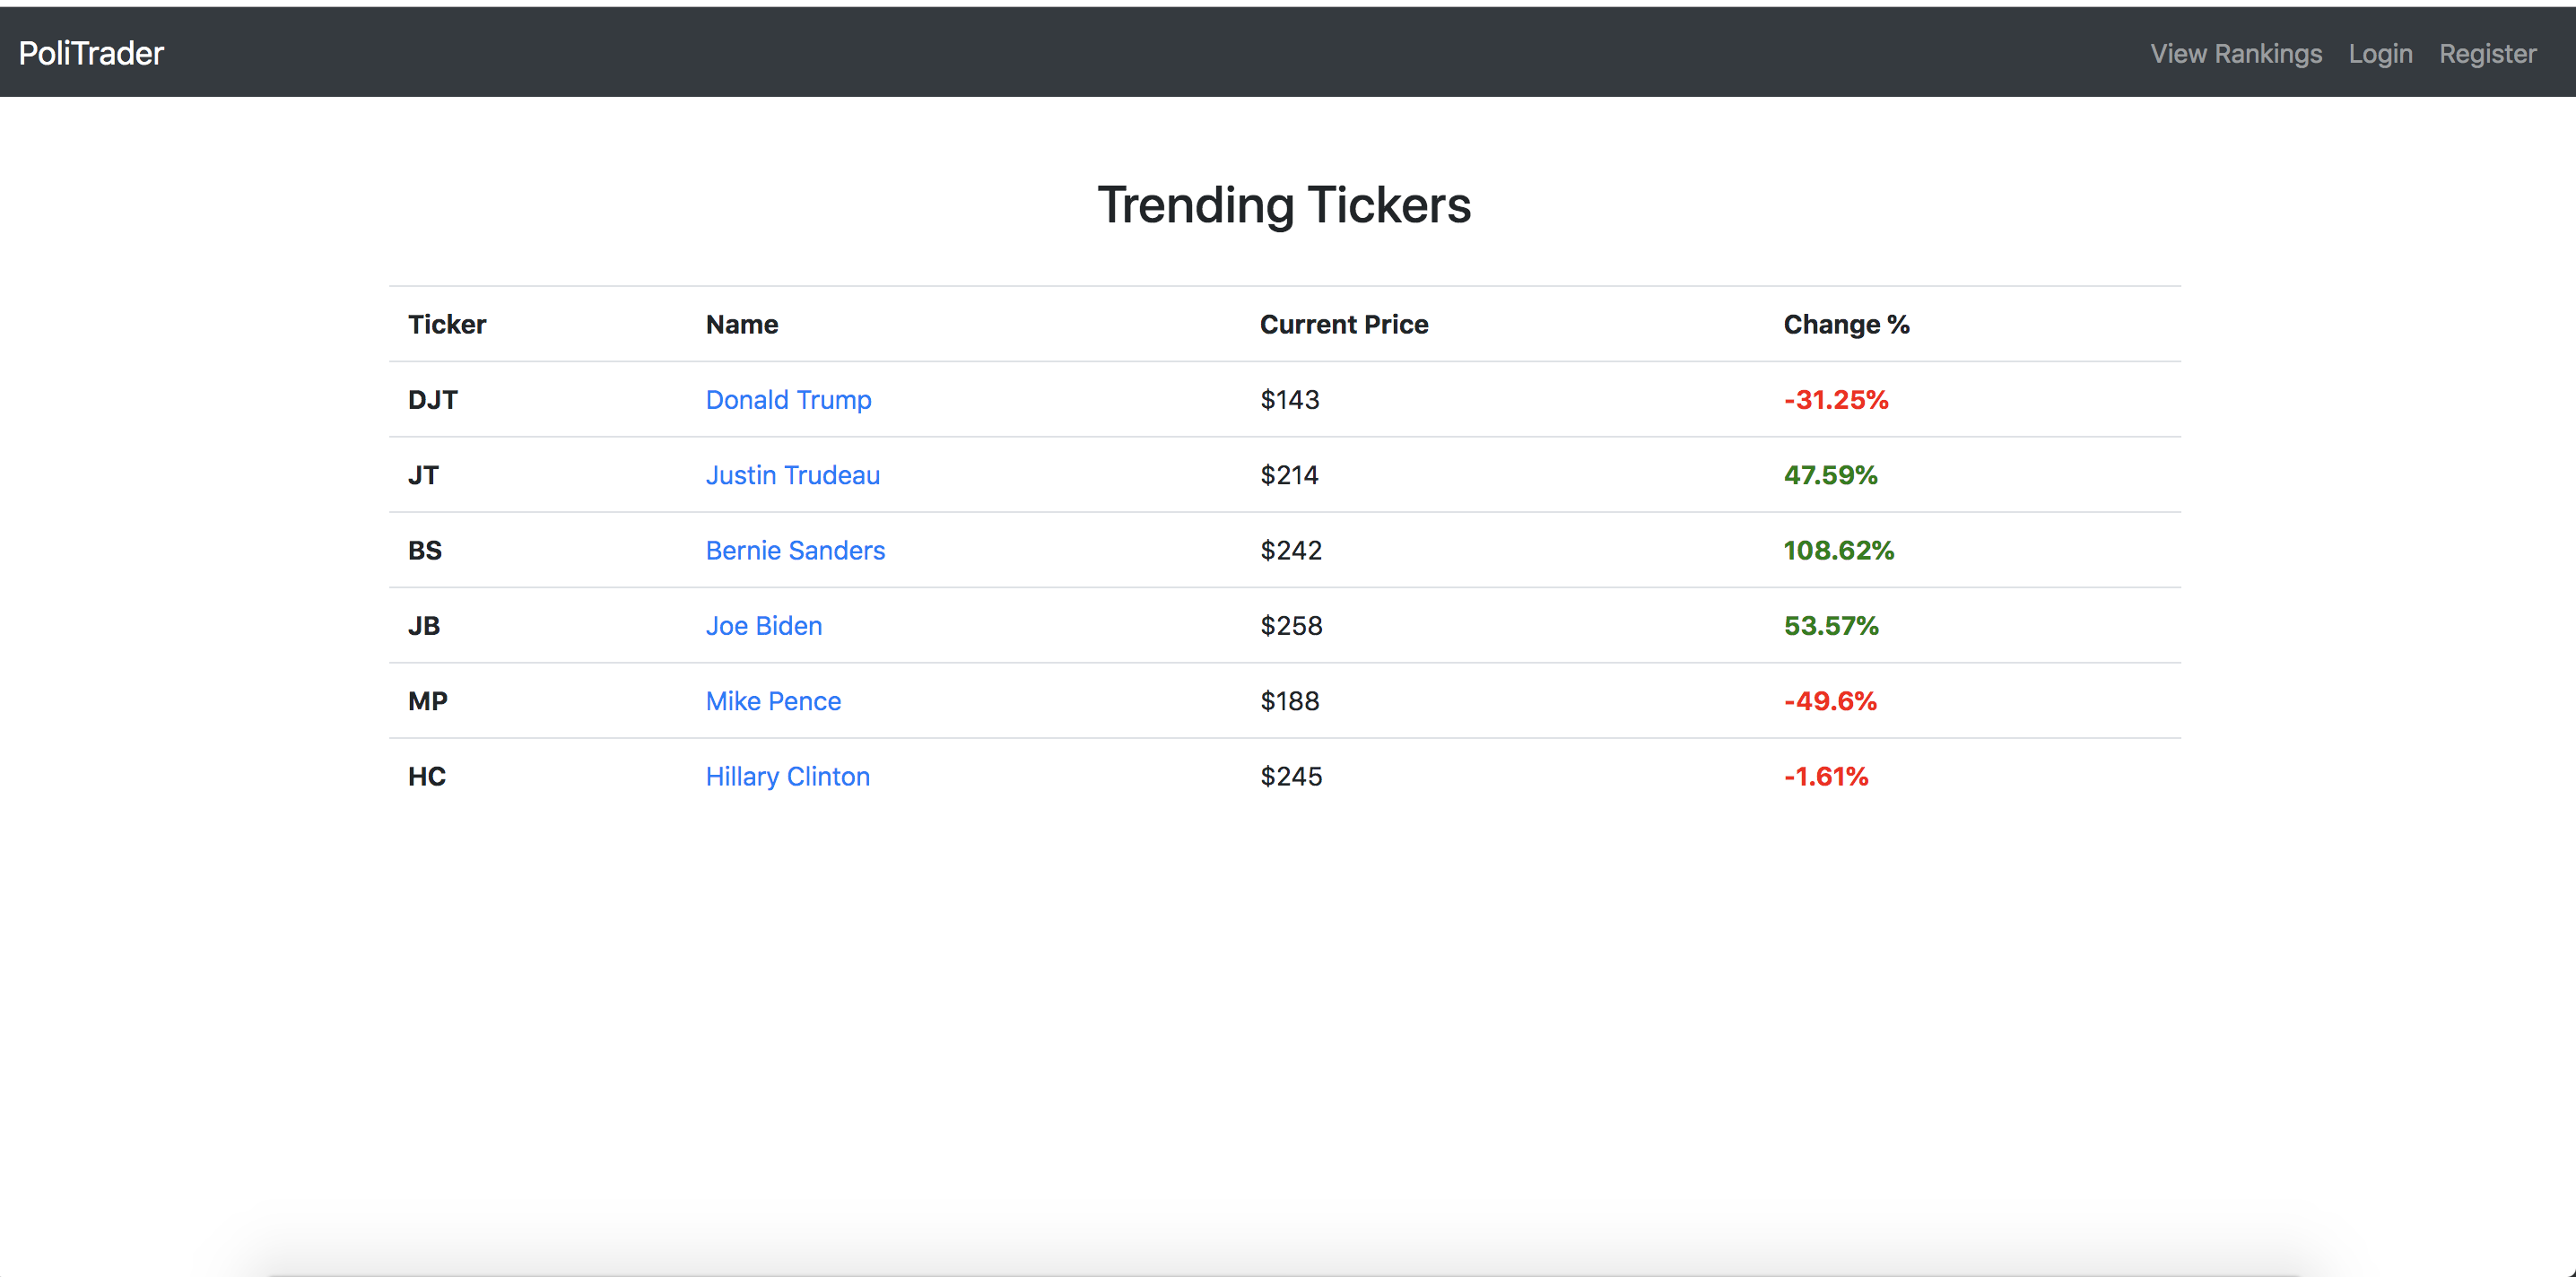Open Joe Biden's ticker page
The height and width of the screenshot is (1277, 2576).
[x=763, y=625]
